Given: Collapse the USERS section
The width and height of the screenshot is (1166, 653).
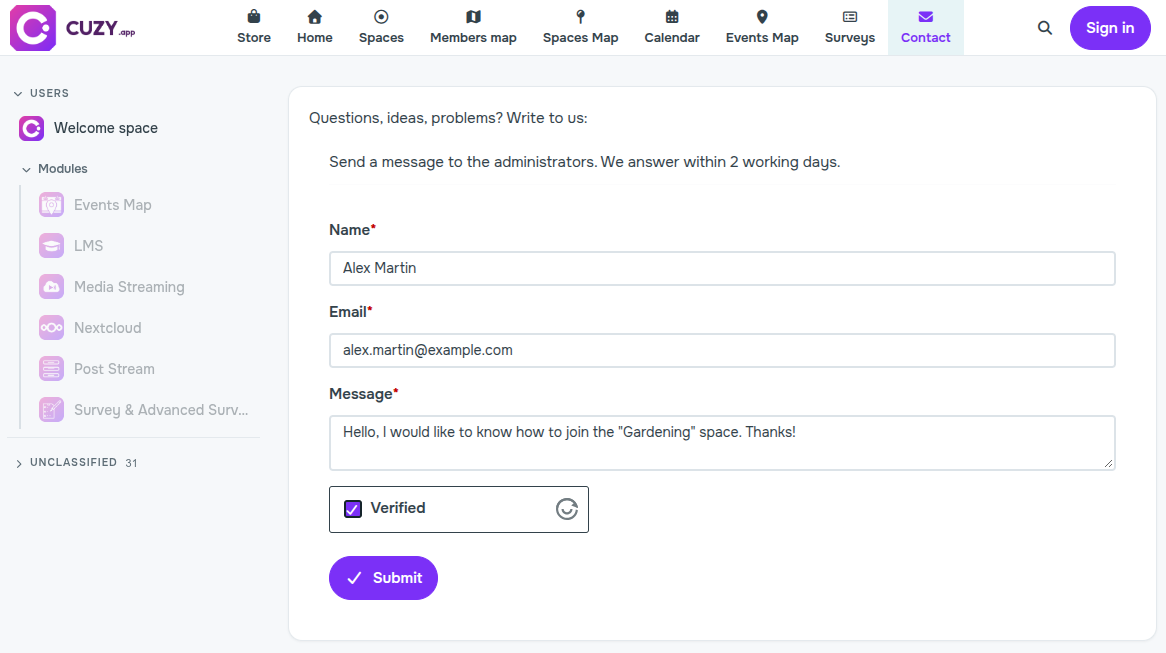Looking at the screenshot, I should [18, 94].
